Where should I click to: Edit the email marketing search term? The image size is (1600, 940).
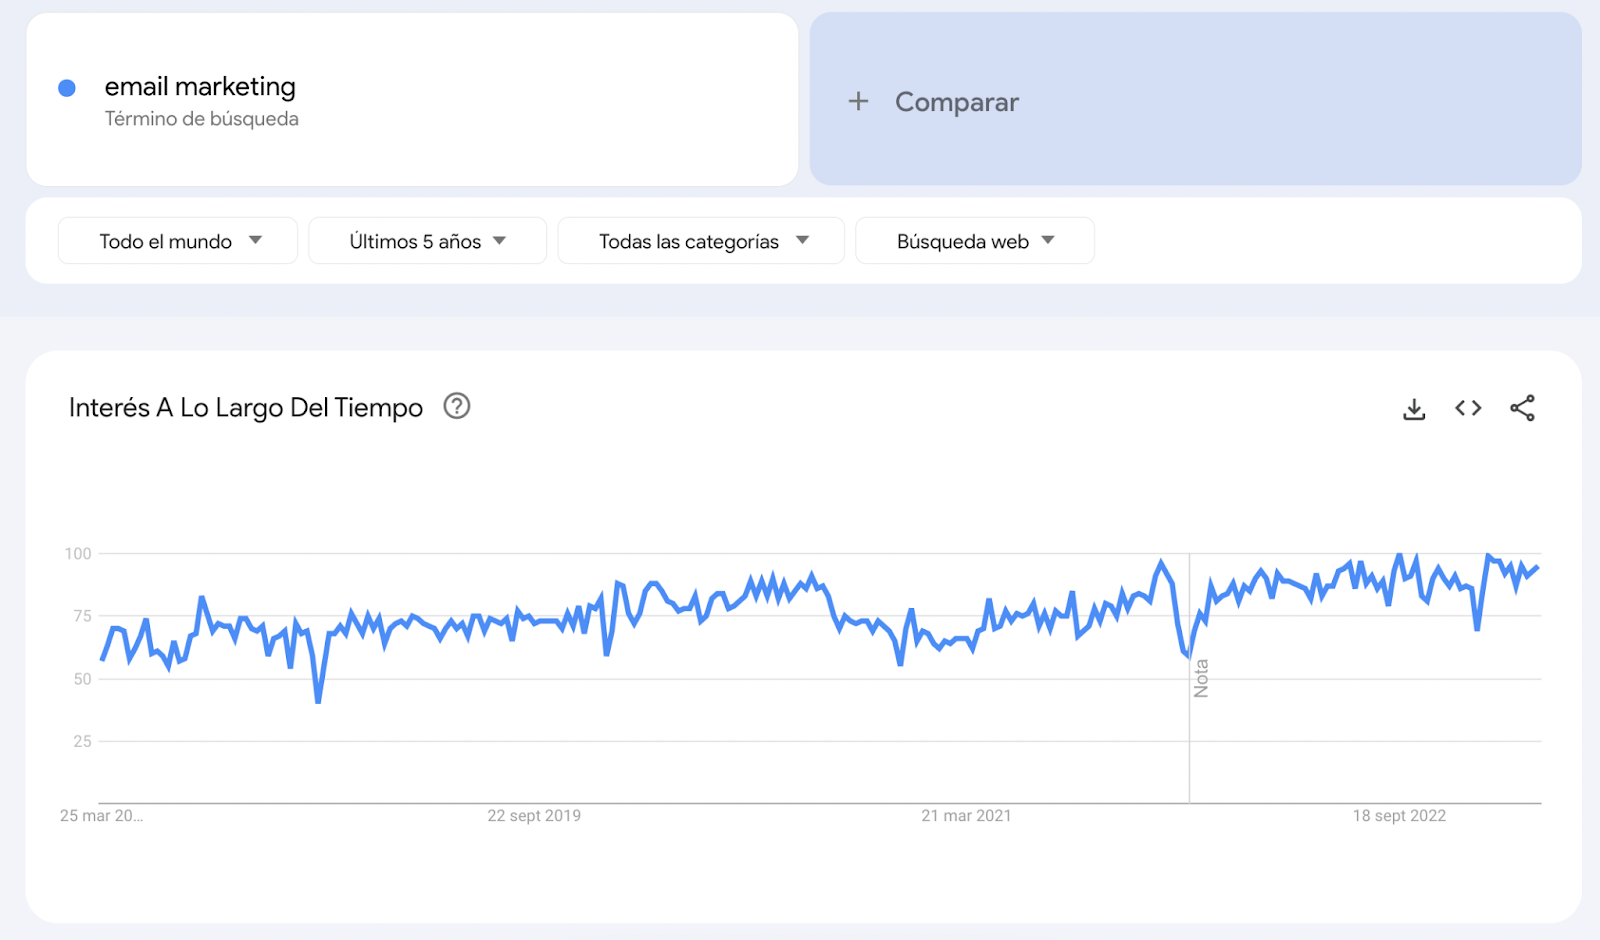coord(200,87)
